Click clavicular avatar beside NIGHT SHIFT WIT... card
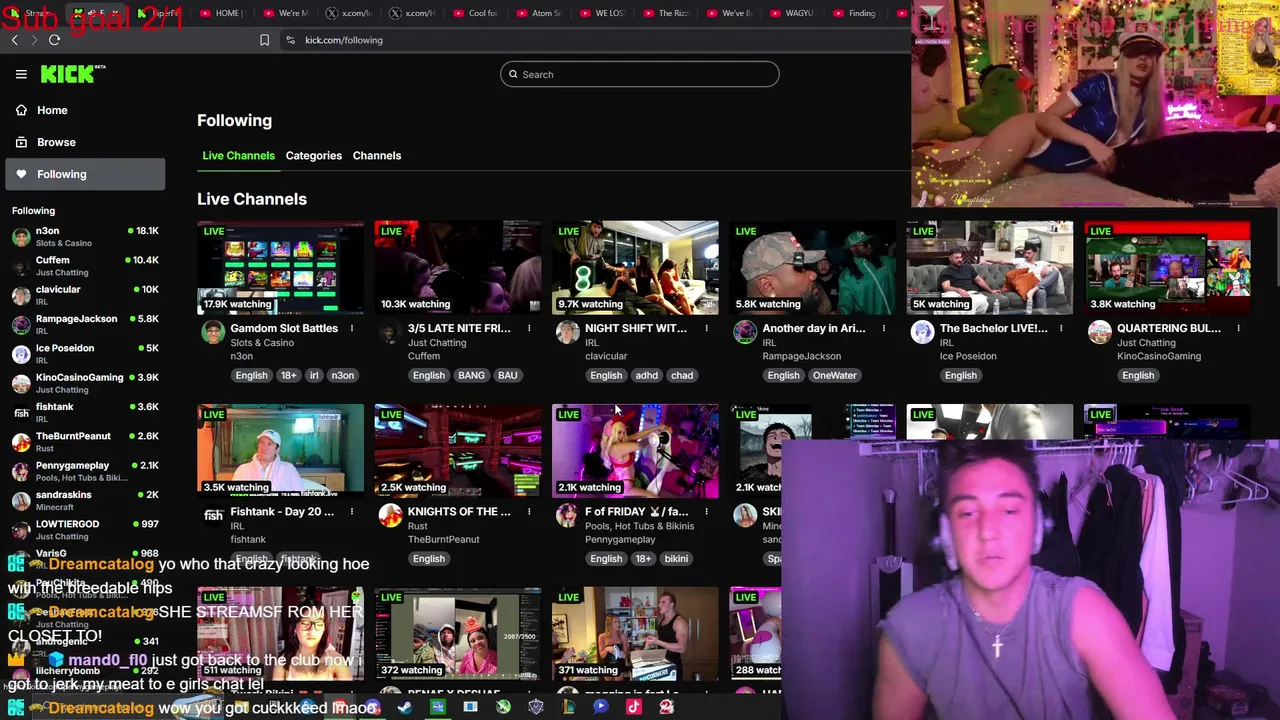The image size is (1280, 720). (x=567, y=332)
